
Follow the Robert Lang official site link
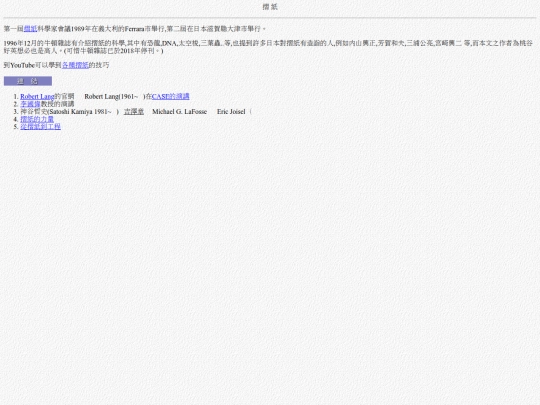[x=38, y=96]
